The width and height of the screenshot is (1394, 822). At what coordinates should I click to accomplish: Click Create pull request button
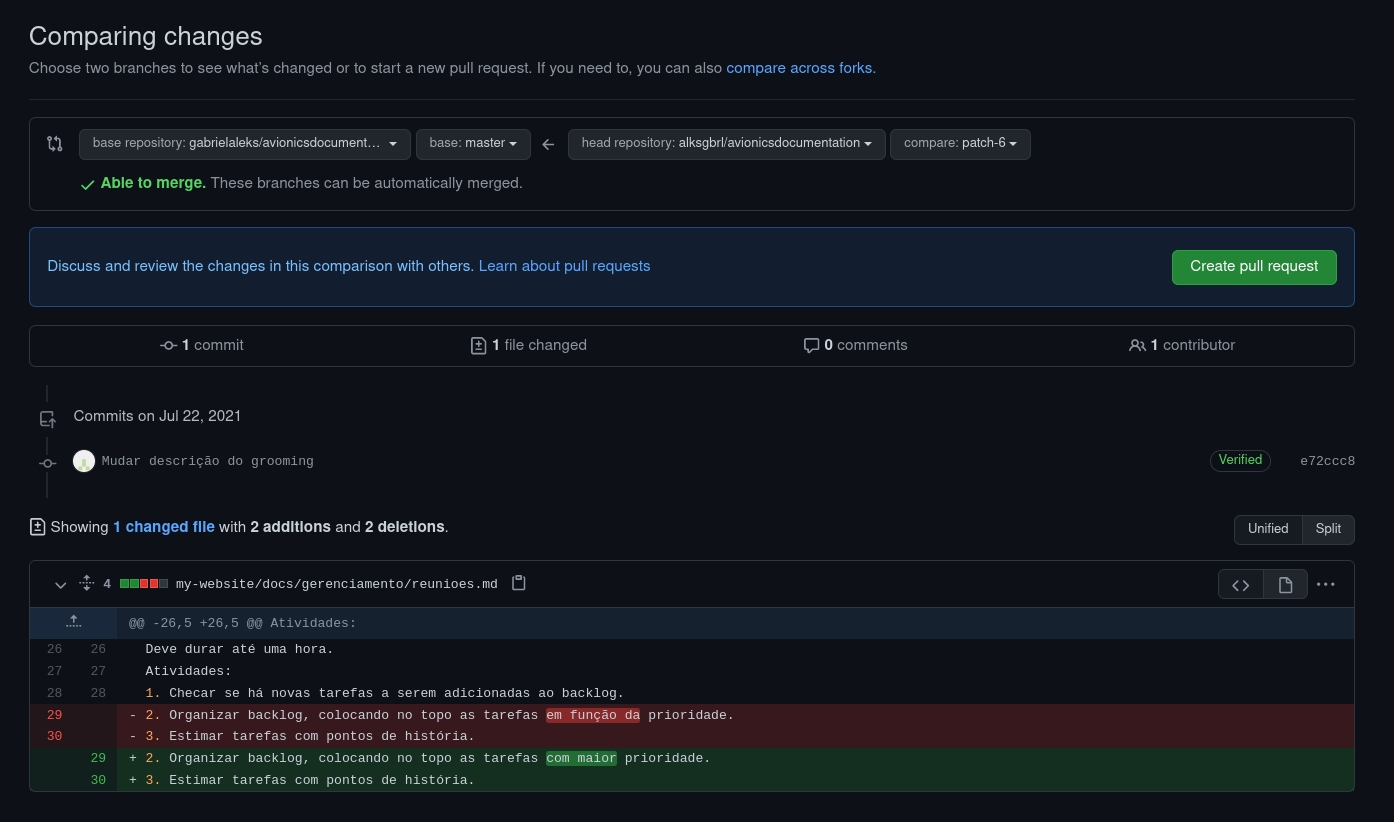coord(1254,267)
